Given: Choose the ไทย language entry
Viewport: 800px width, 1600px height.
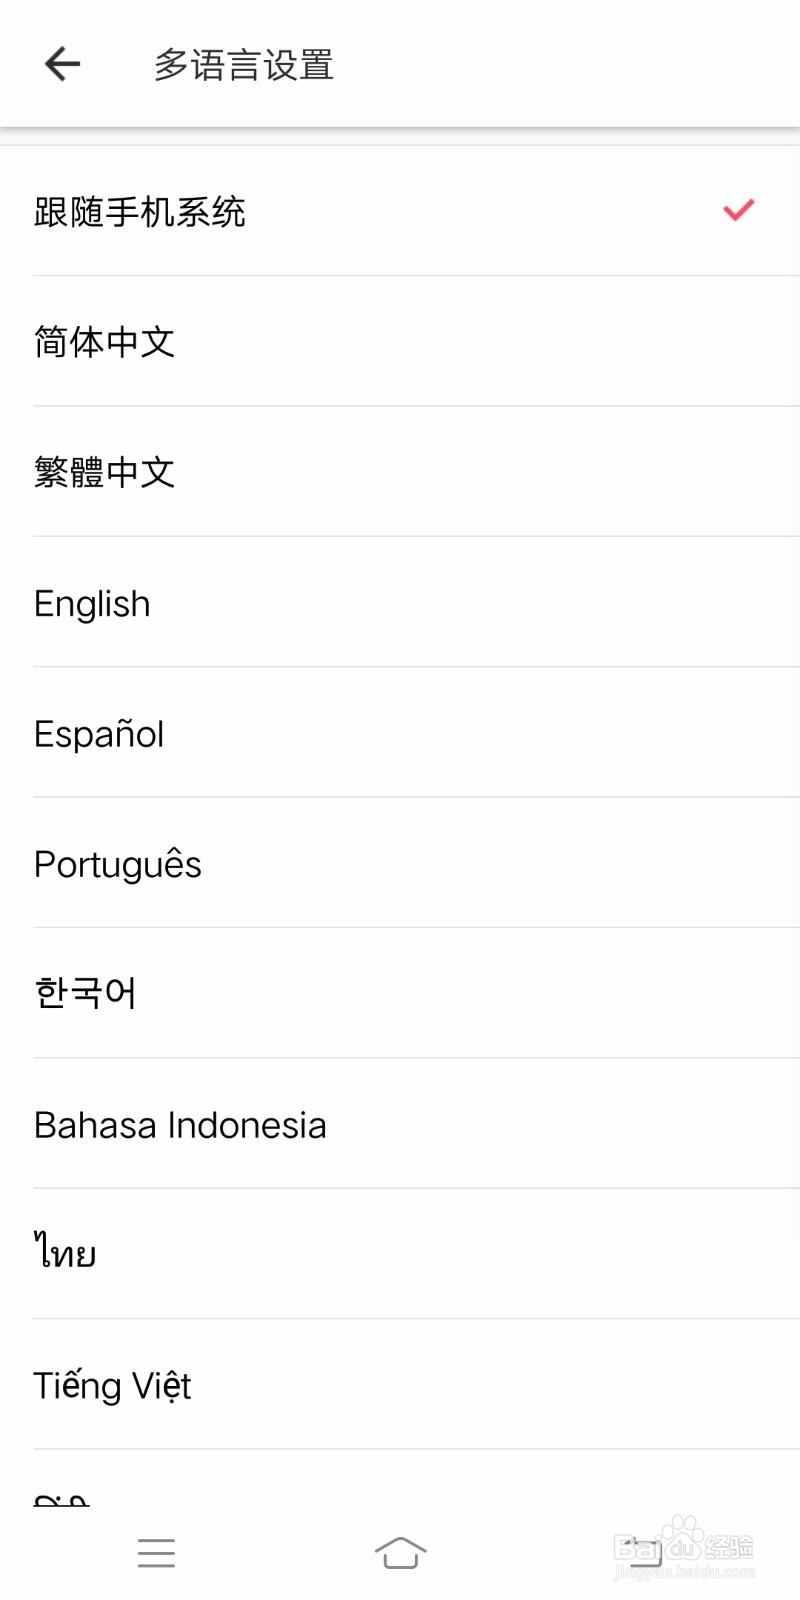Looking at the screenshot, I should point(66,1253).
